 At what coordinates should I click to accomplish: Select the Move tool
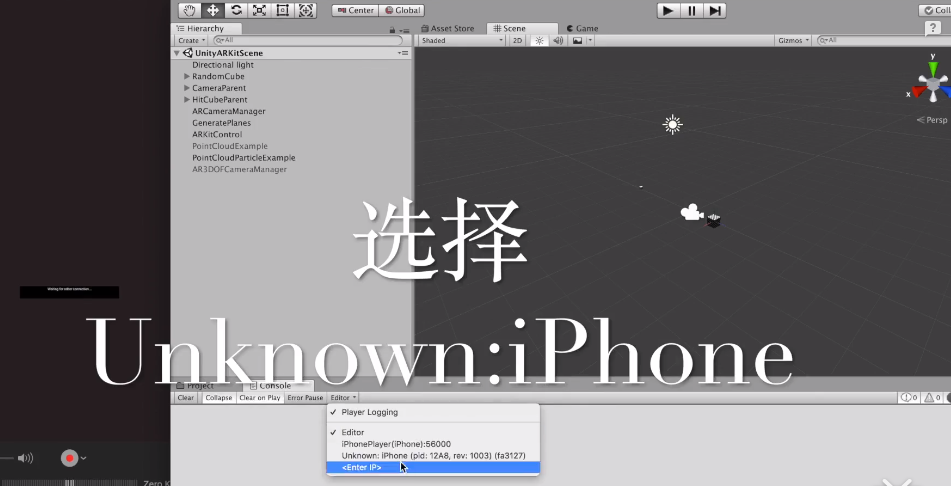(213, 10)
